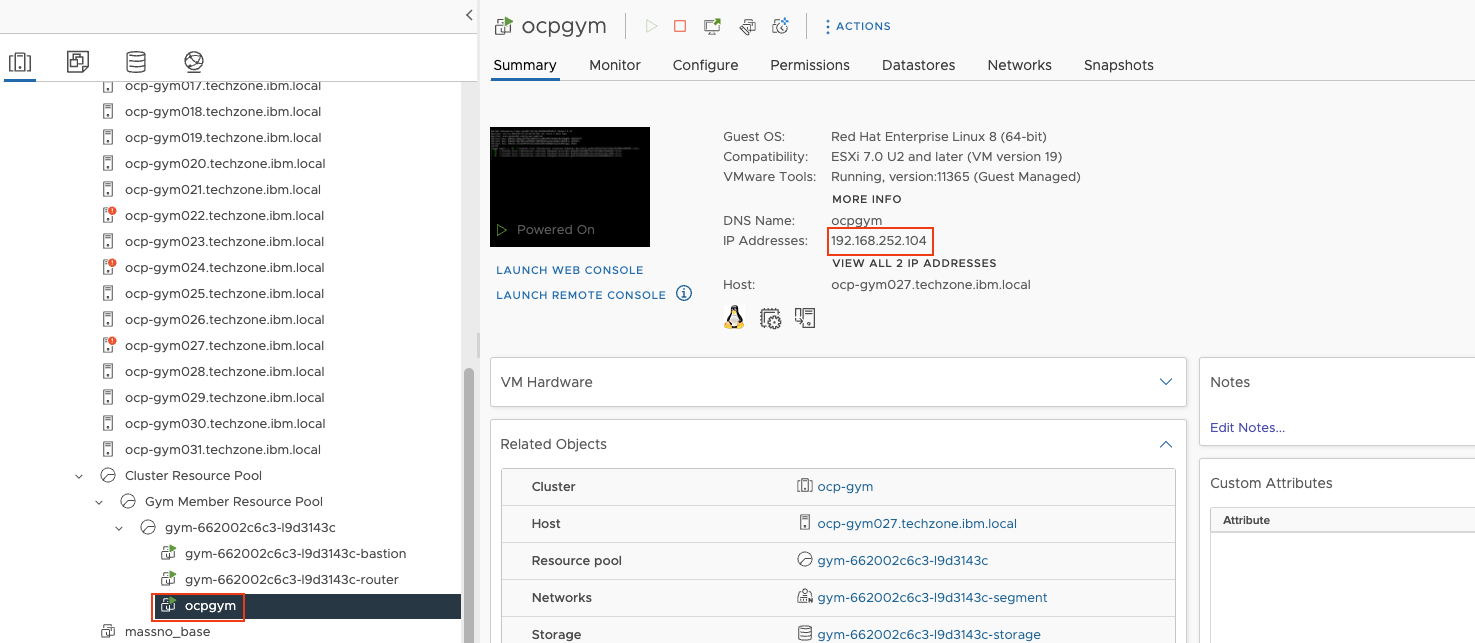Open ocp-gym027.techzone.ibm.local host link in Related Objects
1475x643 pixels.
(x=917, y=523)
